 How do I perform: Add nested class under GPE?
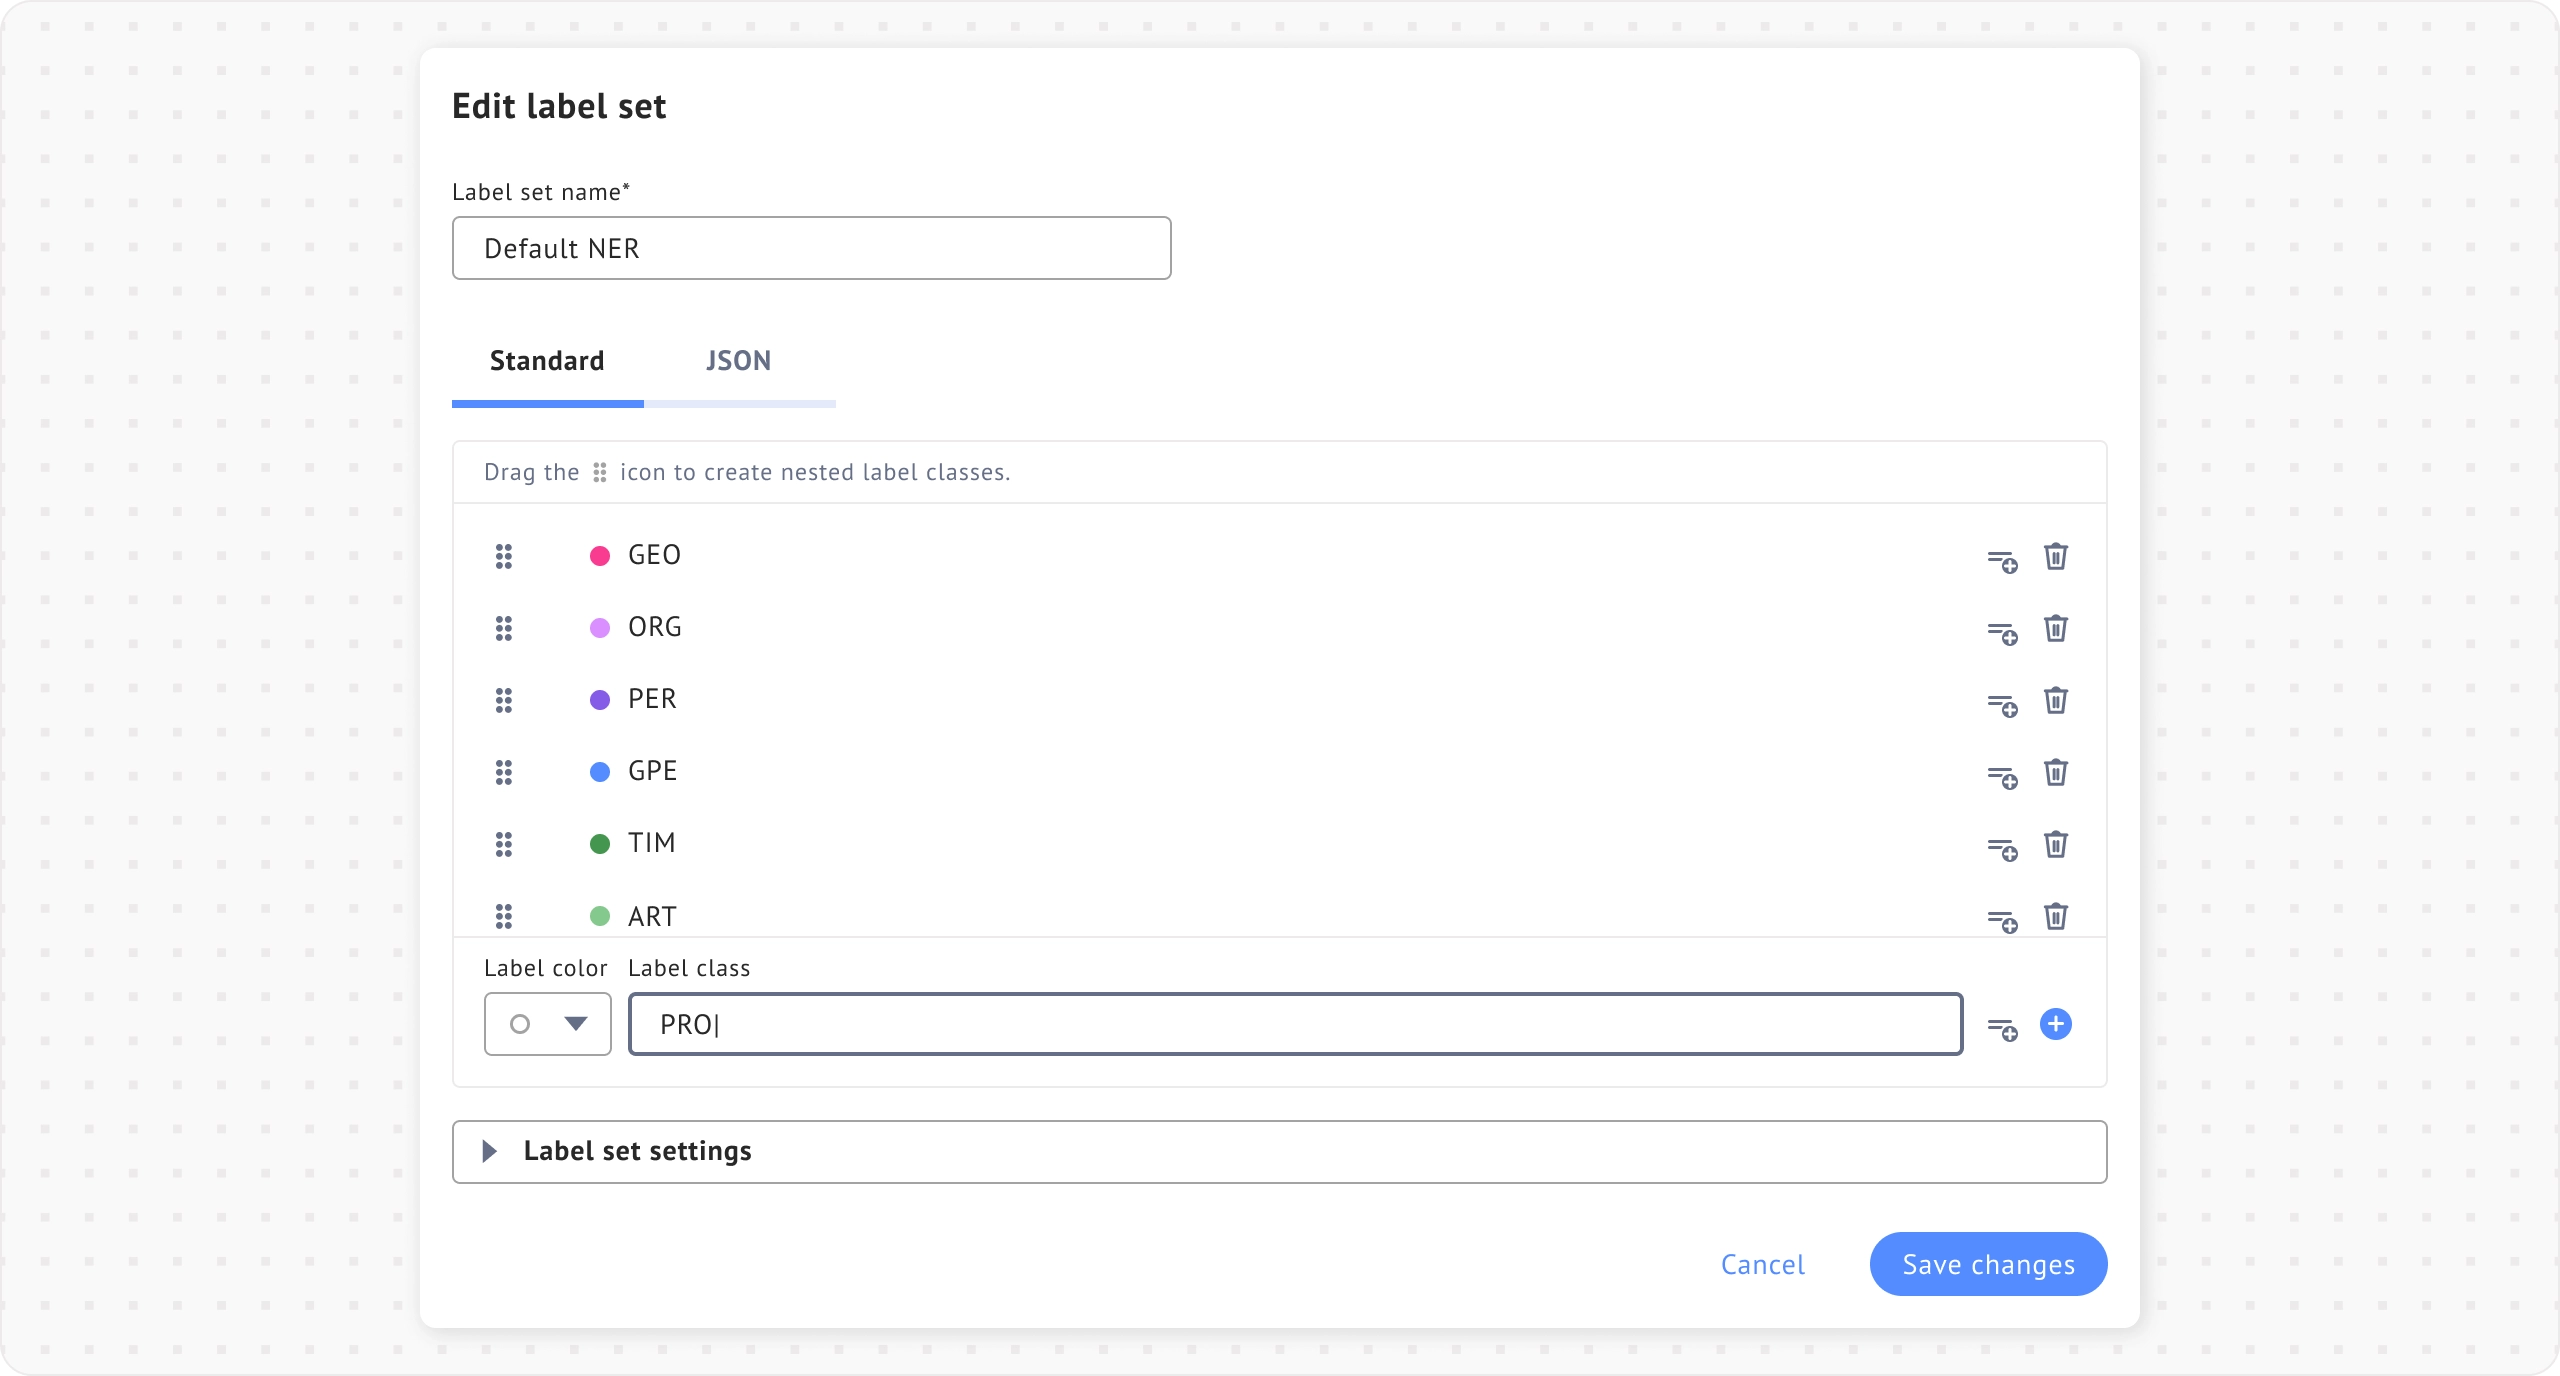[x=2001, y=777]
